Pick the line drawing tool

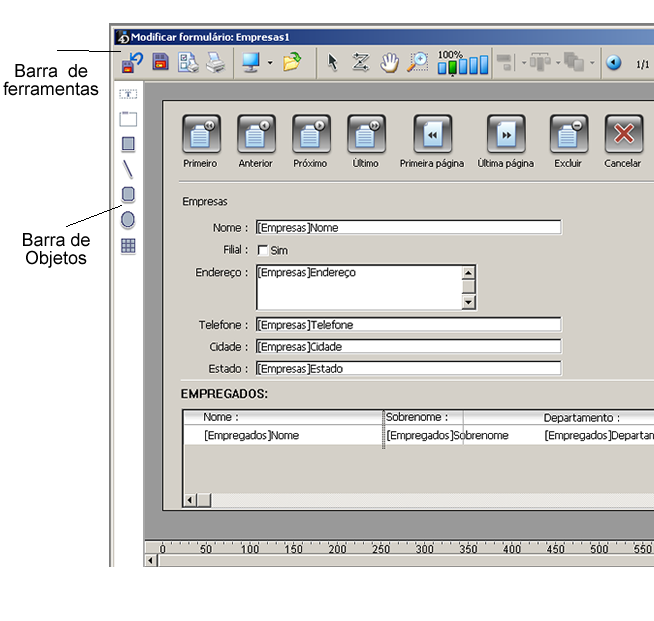[128, 168]
